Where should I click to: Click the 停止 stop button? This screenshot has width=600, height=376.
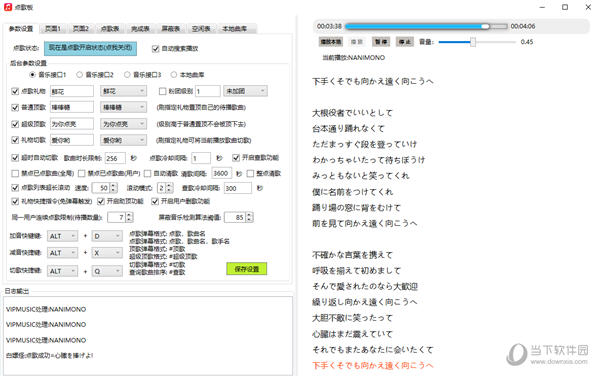coord(405,42)
